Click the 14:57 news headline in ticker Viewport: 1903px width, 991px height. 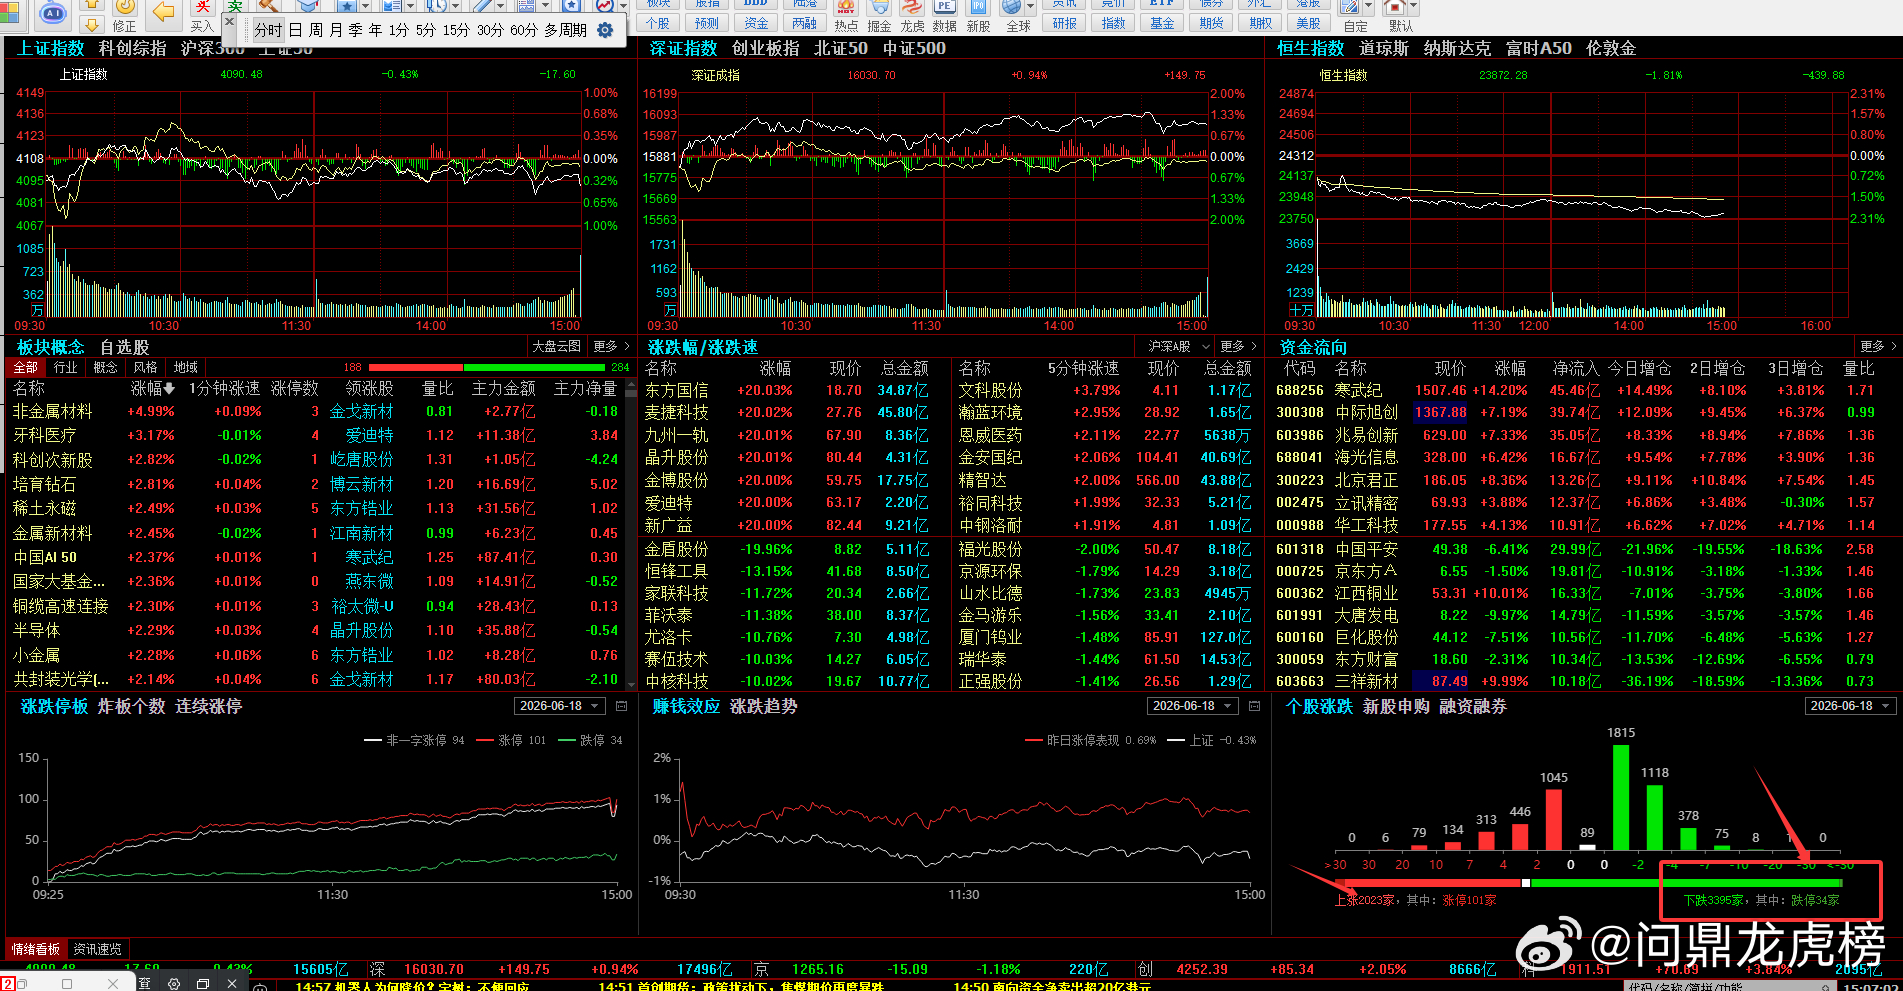click(x=413, y=986)
